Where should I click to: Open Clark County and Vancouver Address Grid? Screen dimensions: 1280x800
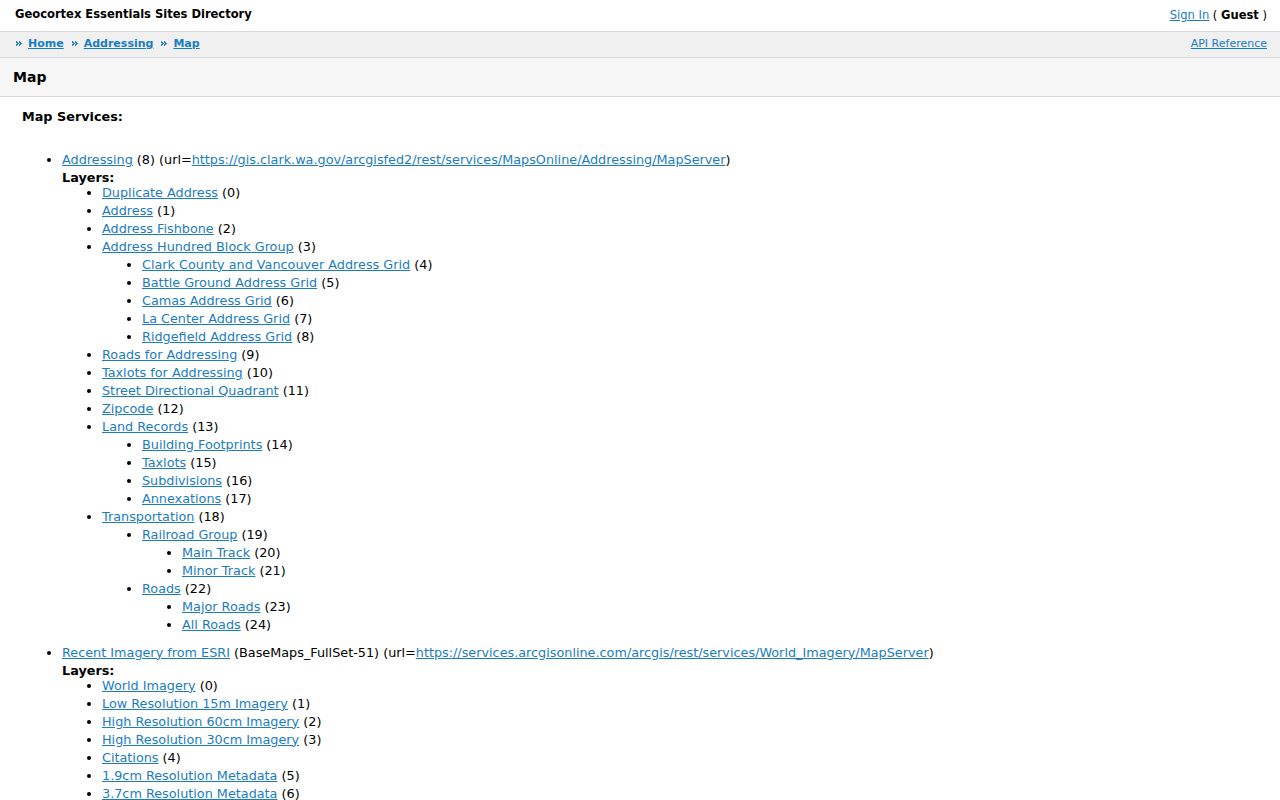pyautogui.click(x=276, y=265)
